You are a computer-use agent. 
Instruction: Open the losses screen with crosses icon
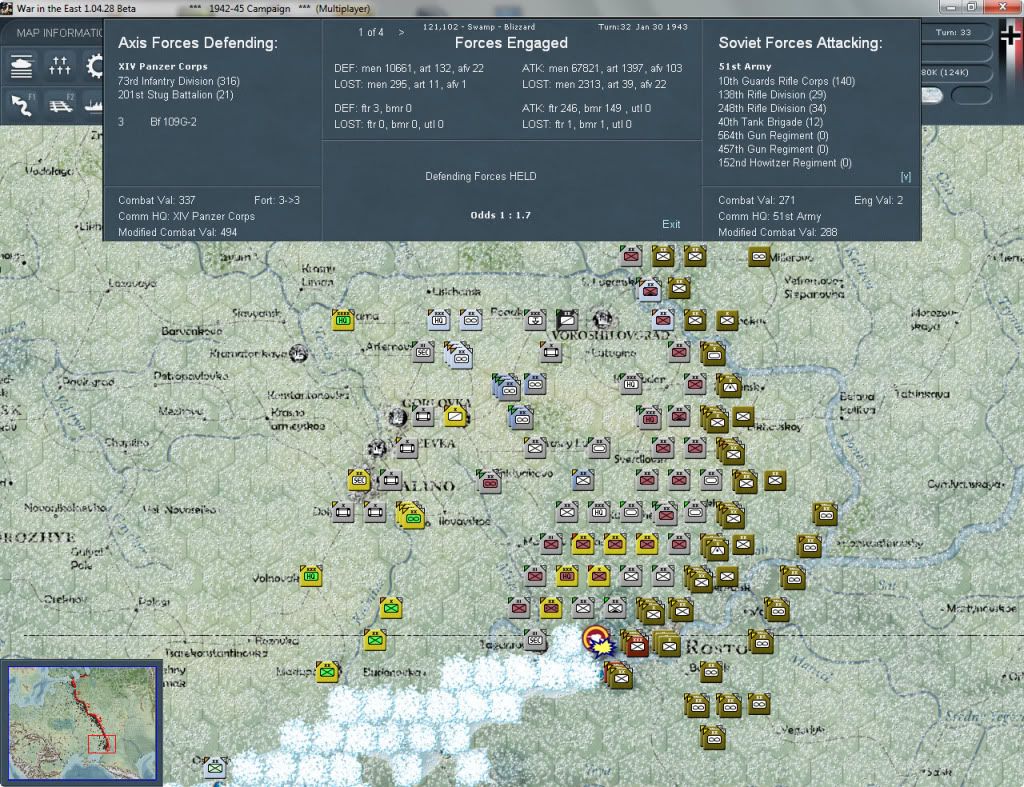tap(59, 67)
